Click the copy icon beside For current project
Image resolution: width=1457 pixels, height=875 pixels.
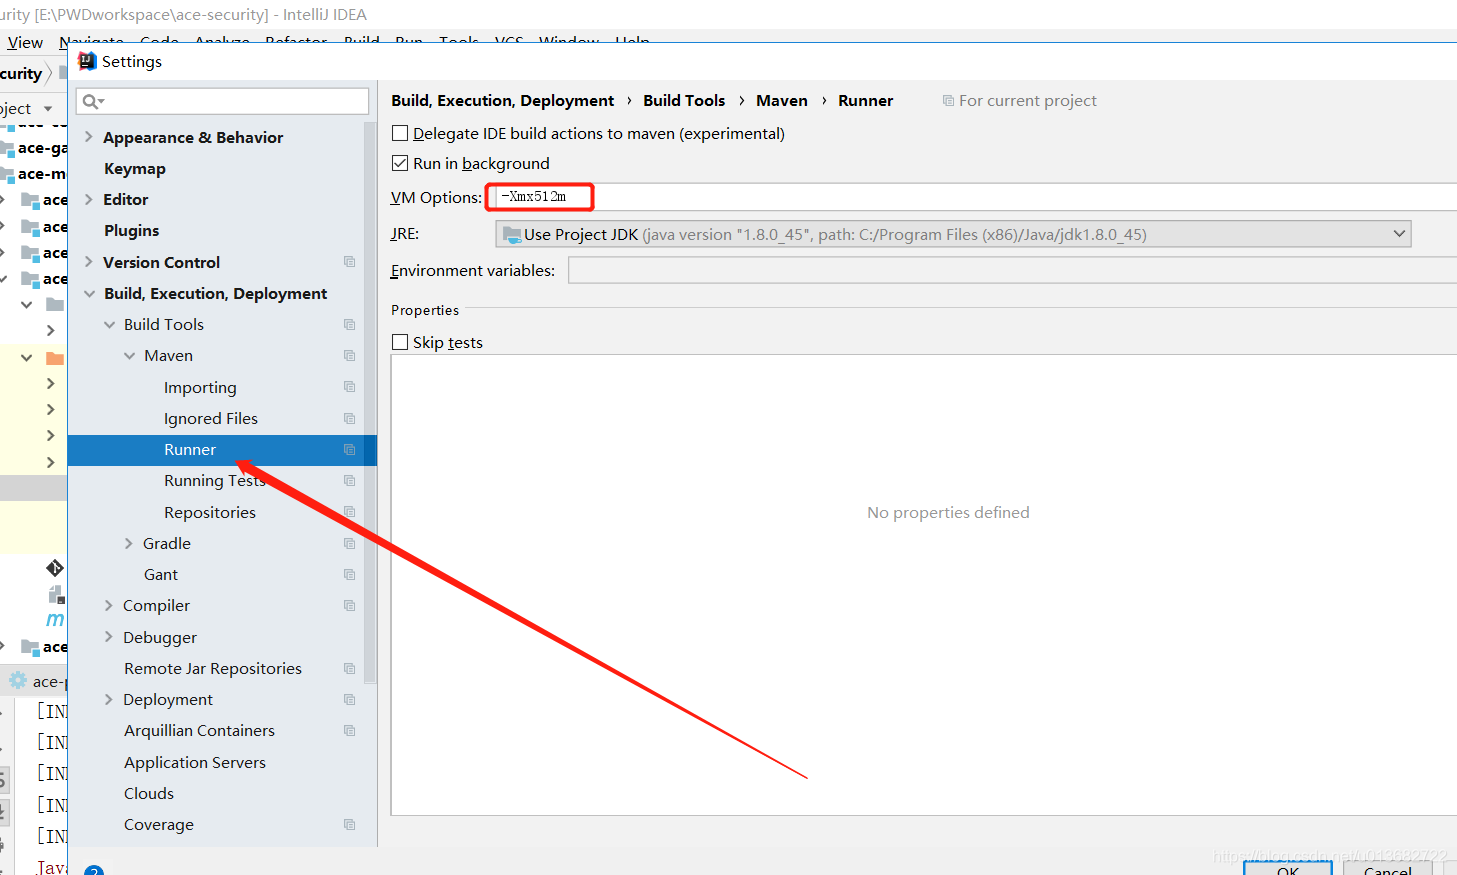948,100
